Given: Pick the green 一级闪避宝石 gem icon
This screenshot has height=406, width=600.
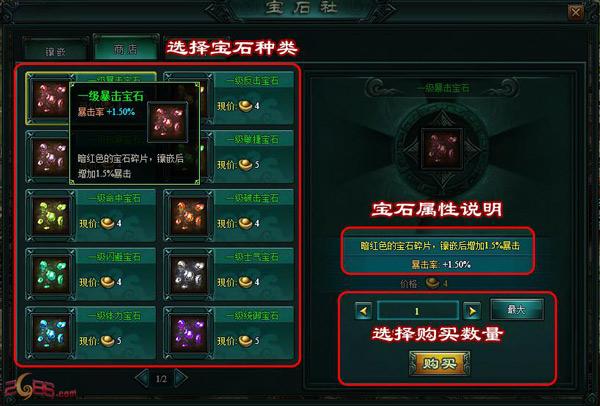Looking at the screenshot, I should pyautogui.click(x=50, y=275).
